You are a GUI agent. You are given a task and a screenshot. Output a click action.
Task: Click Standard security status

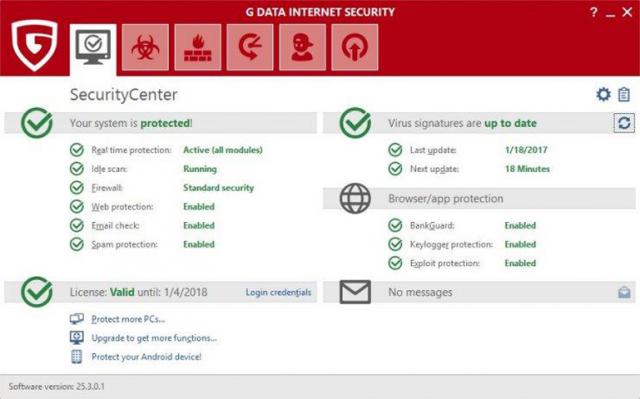click(x=218, y=188)
